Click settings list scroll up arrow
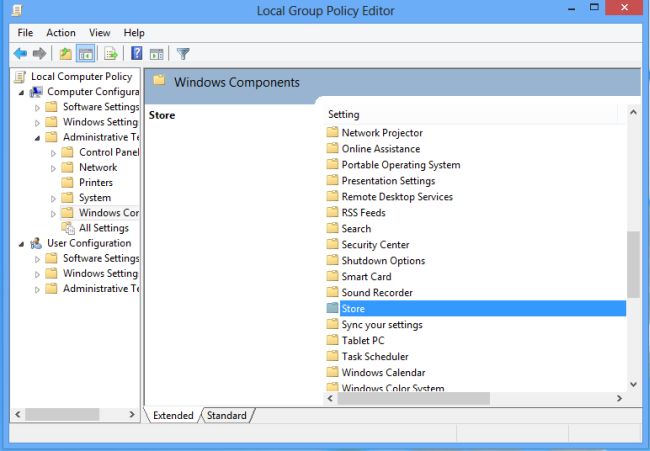This screenshot has height=451, width=650. point(633,112)
